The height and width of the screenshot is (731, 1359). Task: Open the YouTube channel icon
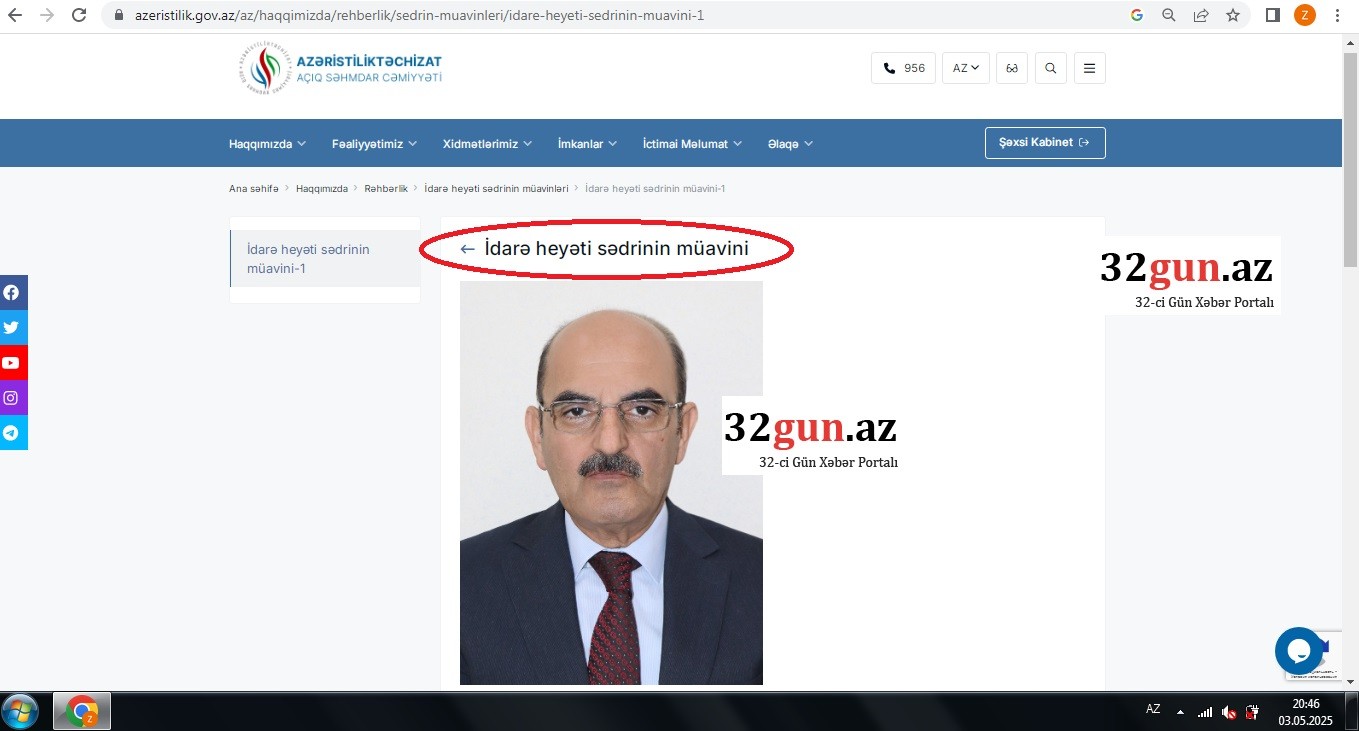(12, 363)
